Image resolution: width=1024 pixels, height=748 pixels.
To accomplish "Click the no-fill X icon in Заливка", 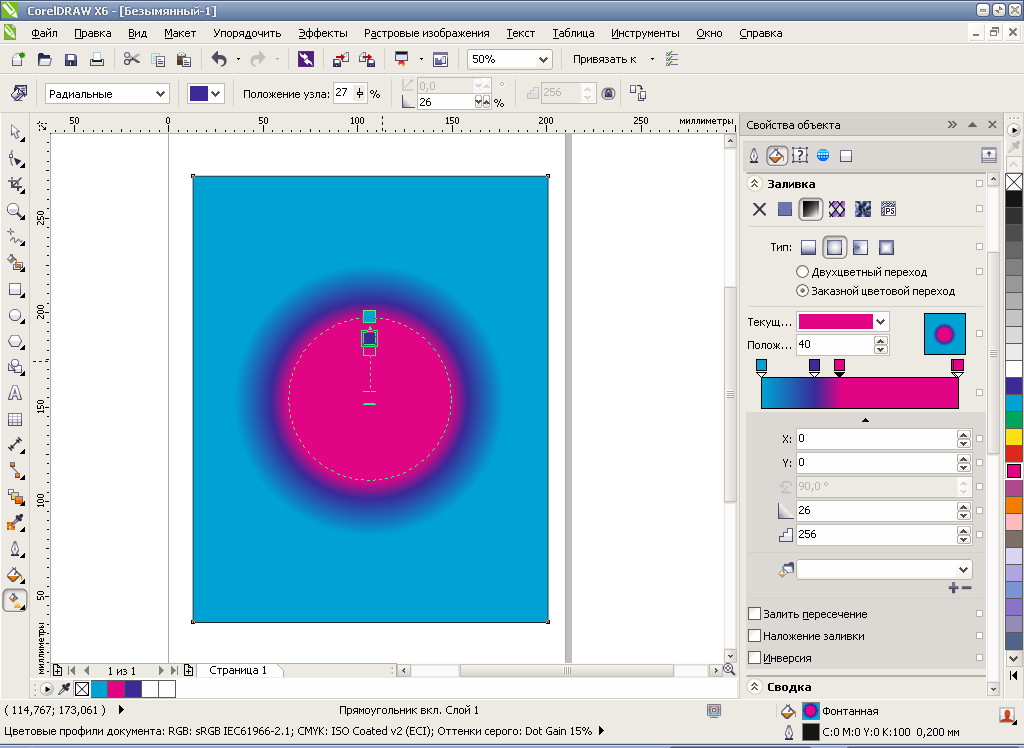I will [759, 209].
